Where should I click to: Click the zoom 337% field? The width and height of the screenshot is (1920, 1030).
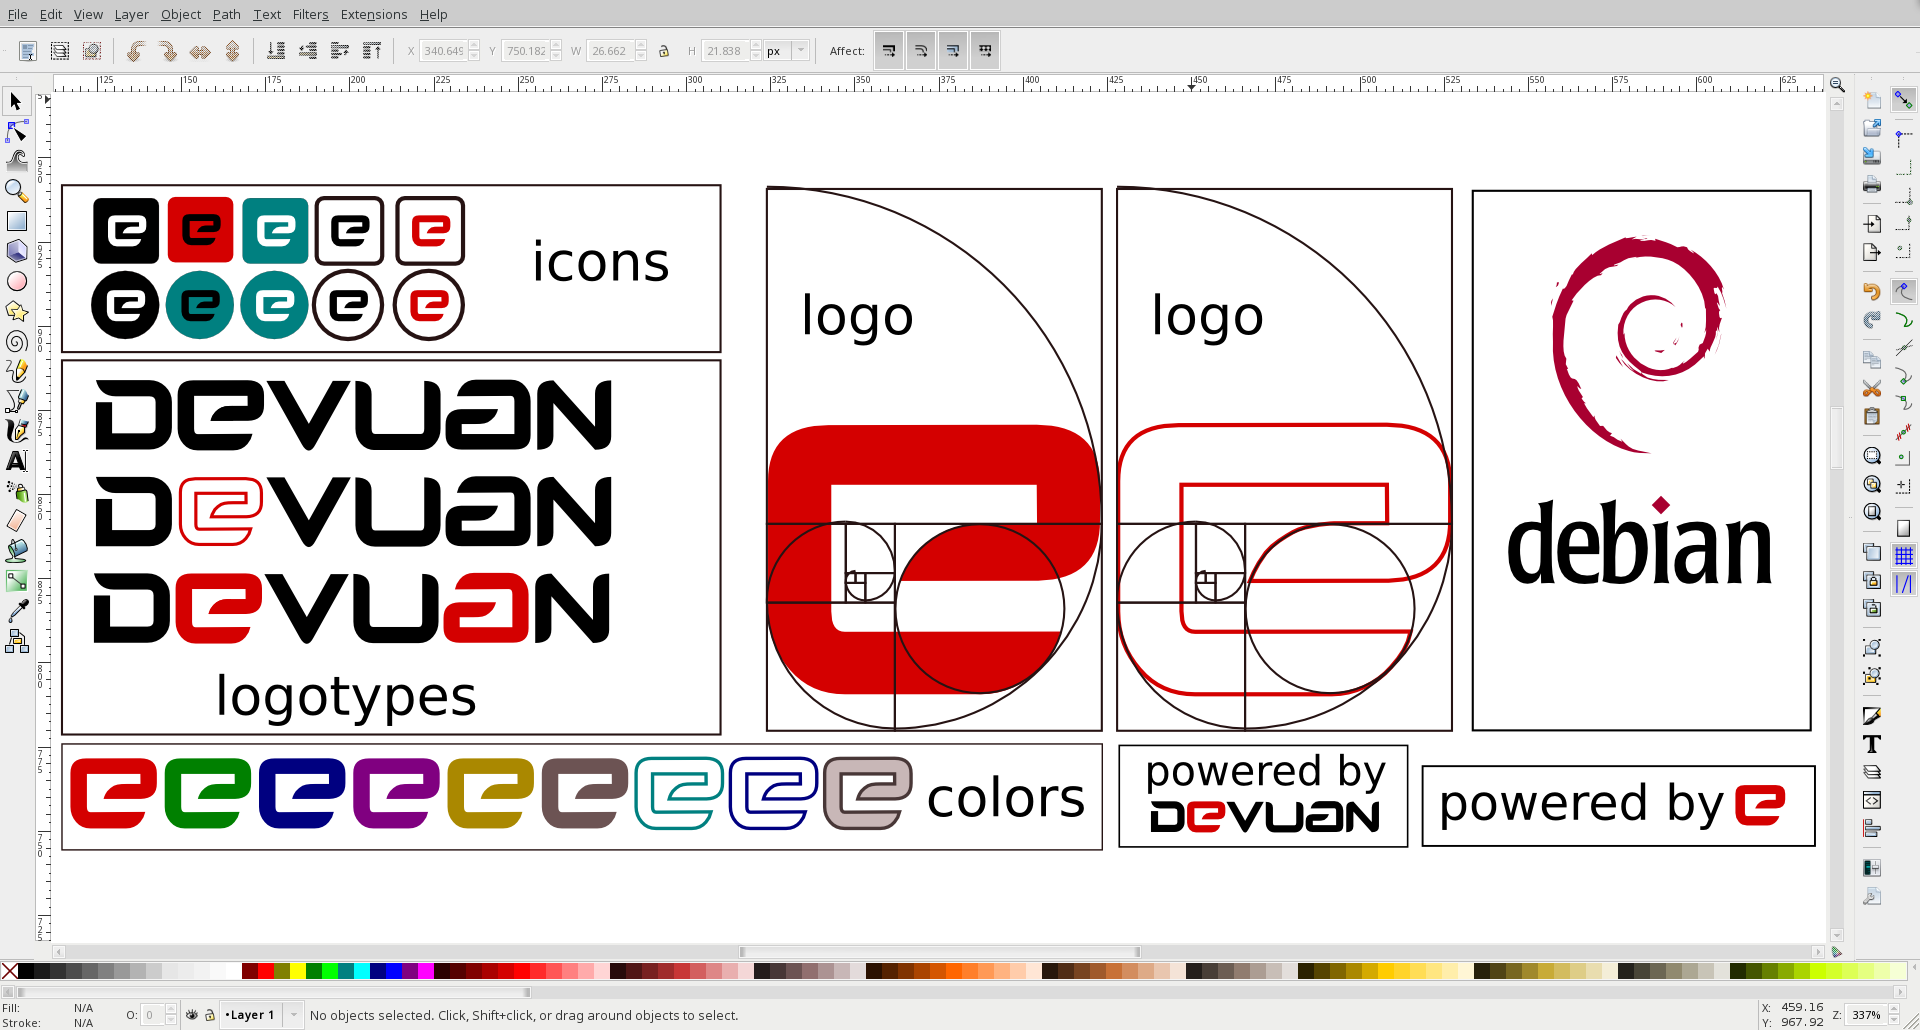pos(1866,1015)
